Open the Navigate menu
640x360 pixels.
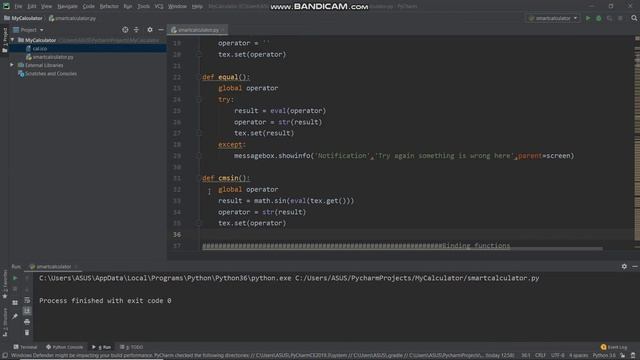point(67,6)
